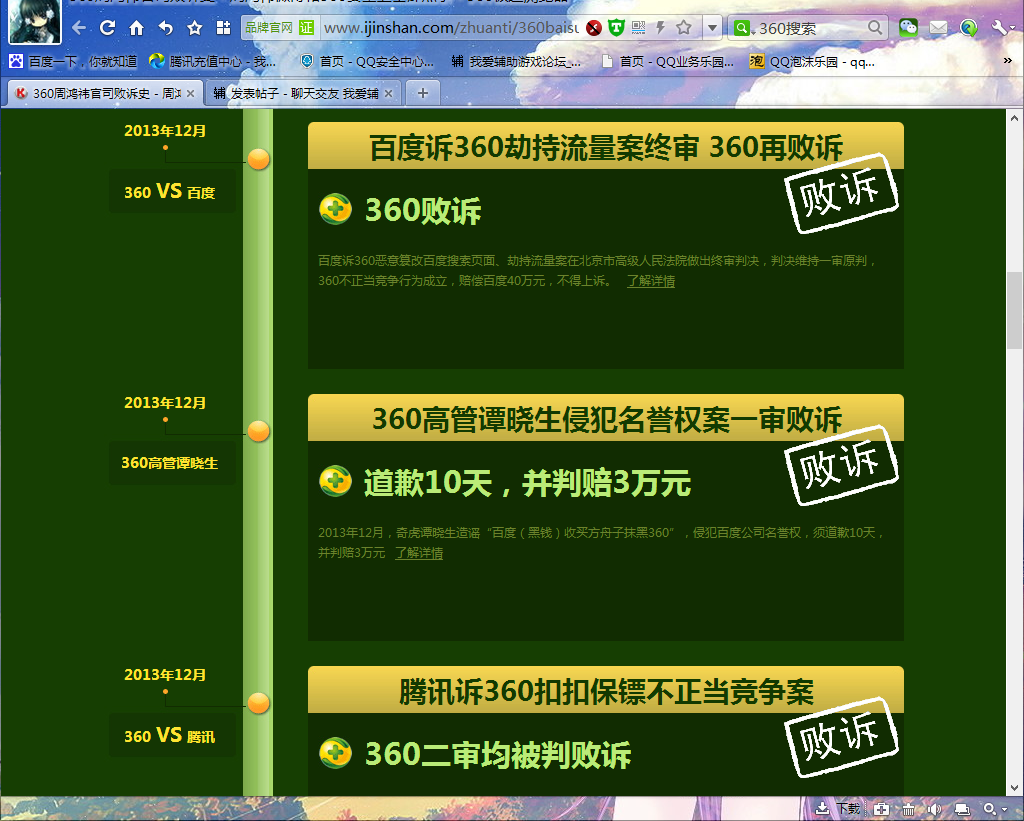Bookmark page with address bar star
1024x821 pixels.
click(684, 27)
